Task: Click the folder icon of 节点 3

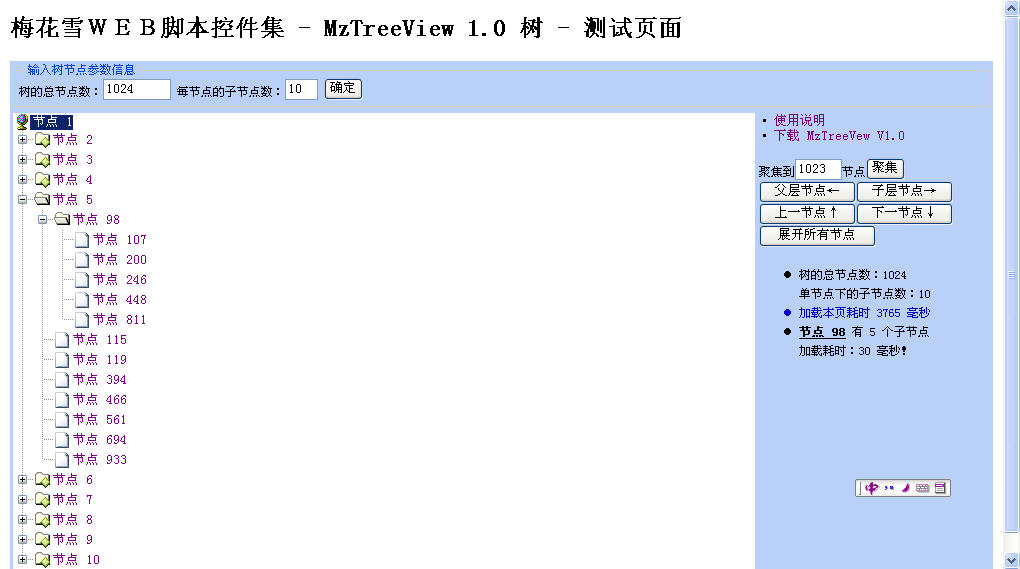Action: click(x=42, y=160)
